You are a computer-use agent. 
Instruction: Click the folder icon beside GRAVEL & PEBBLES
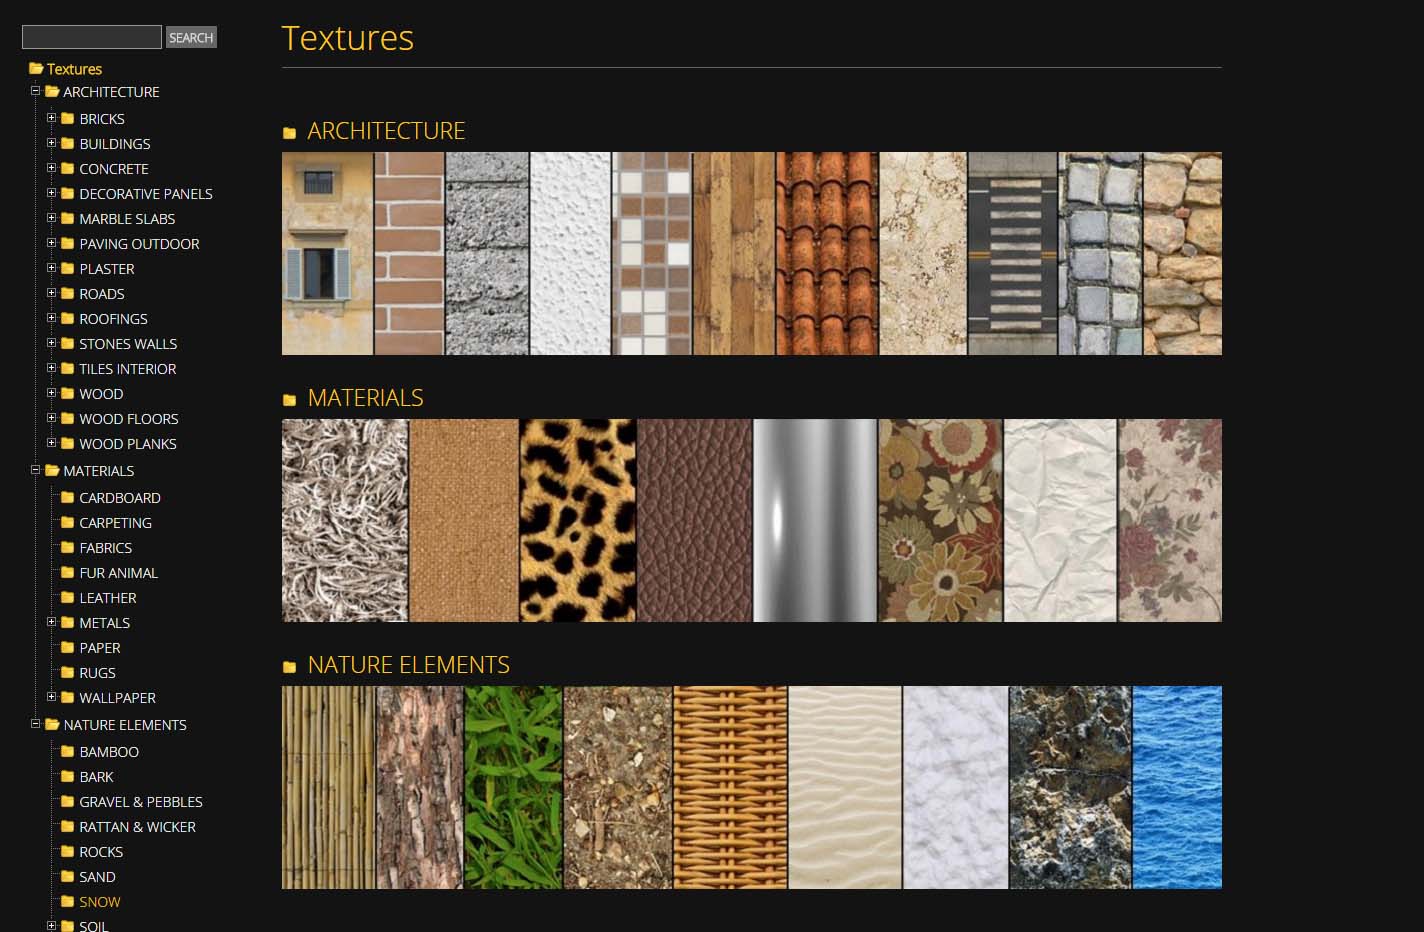[x=68, y=801]
